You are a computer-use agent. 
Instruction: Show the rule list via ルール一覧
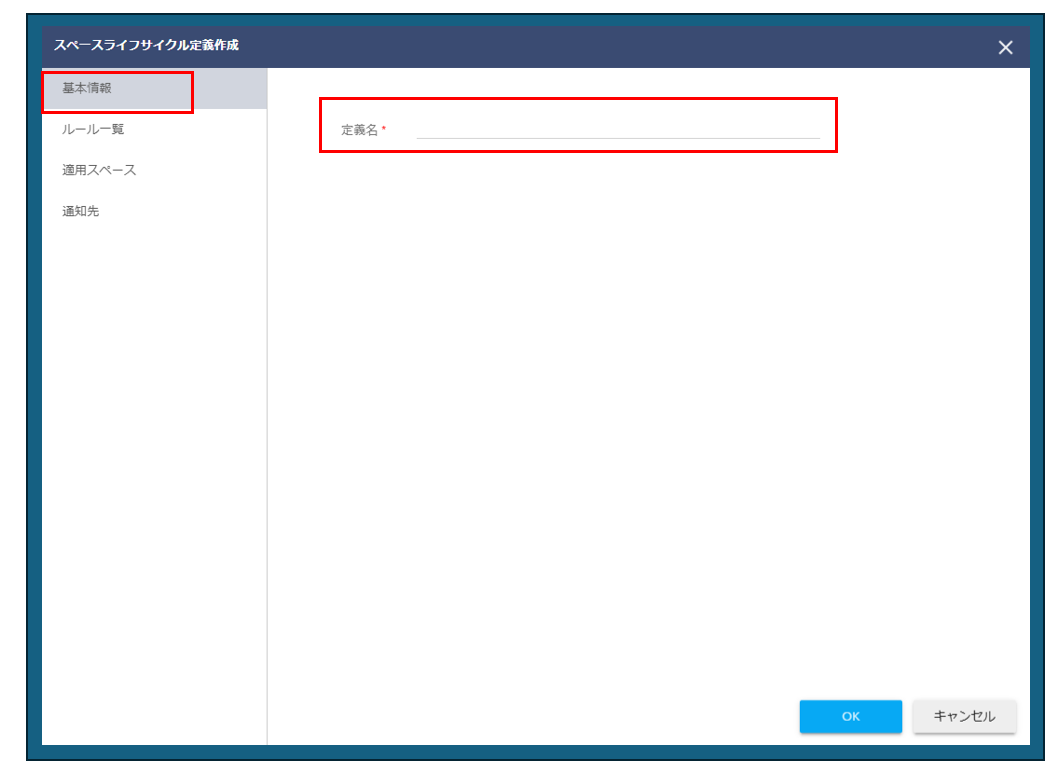pos(93,129)
